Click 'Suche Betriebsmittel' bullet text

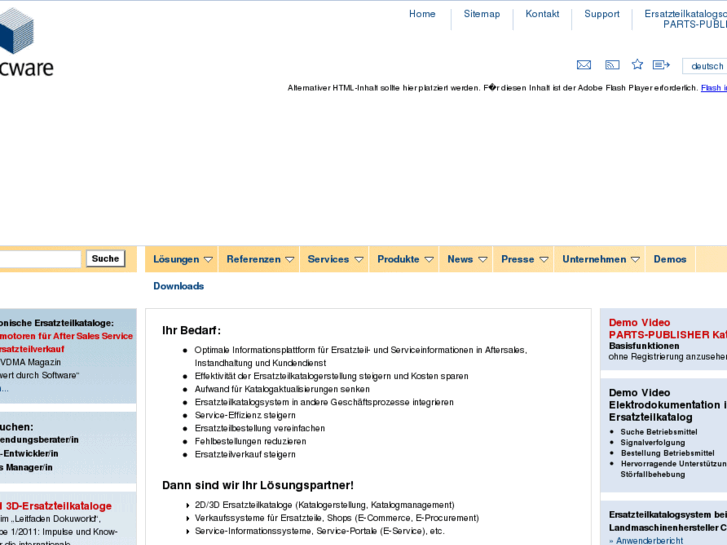tap(659, 432)
